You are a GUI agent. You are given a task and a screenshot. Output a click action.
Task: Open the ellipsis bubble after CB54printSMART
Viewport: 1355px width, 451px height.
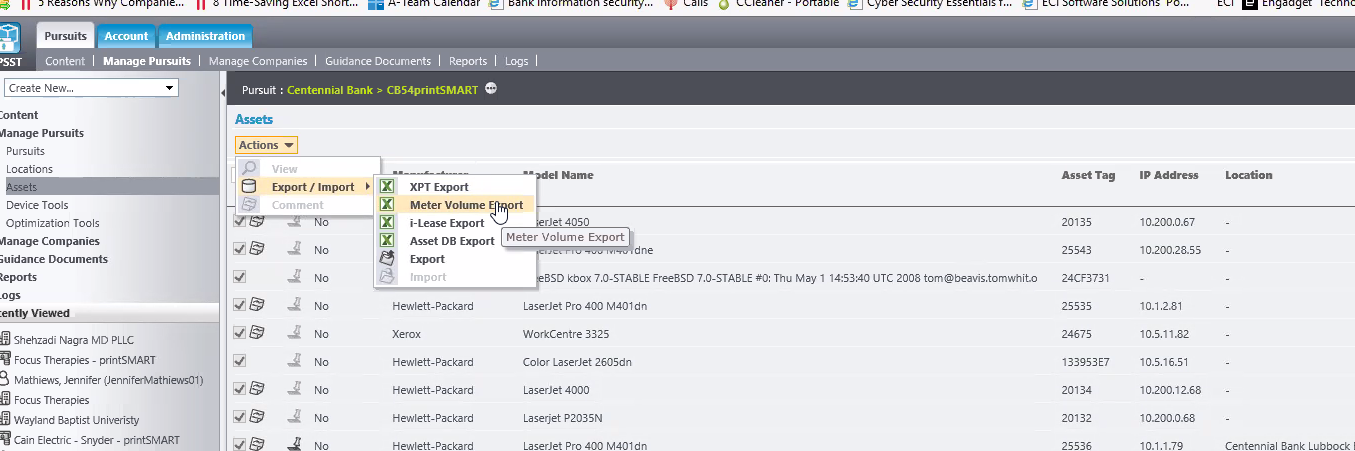pos(490,89)
